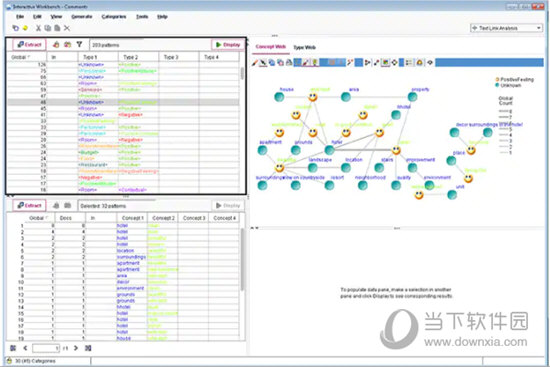
Task: Click the legend list icon in web toolbar
Action: [x=409, y=63]
